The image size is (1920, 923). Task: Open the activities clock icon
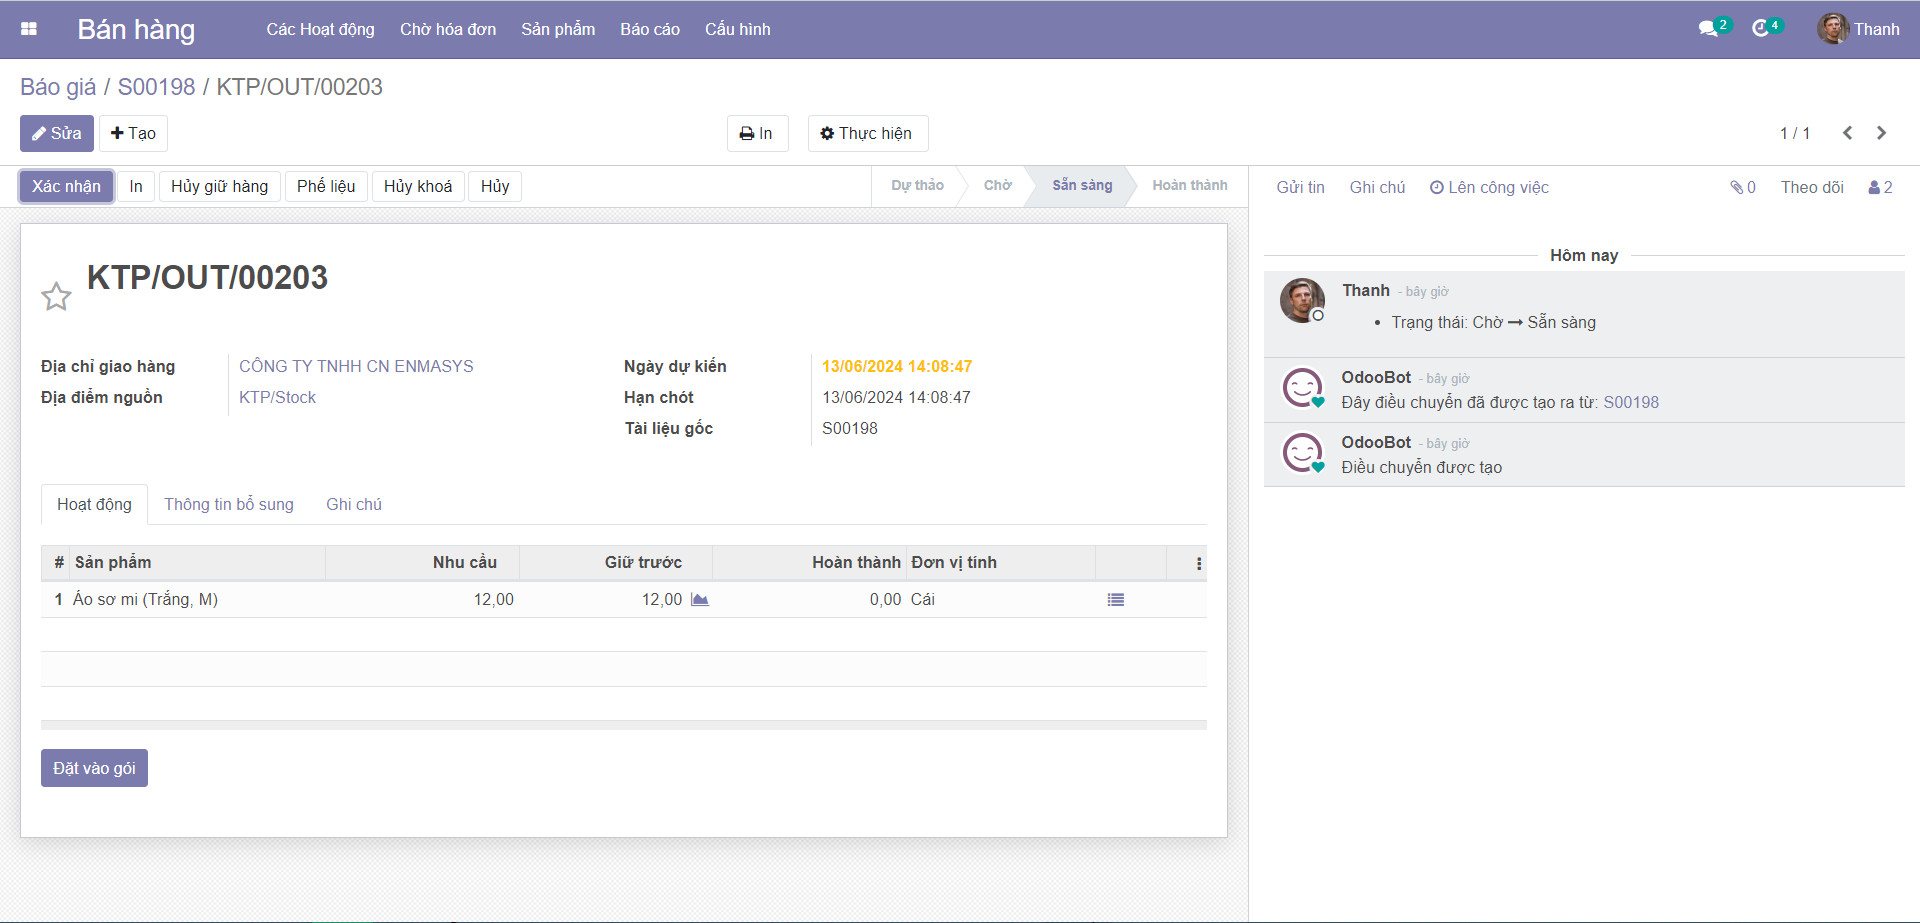coord(1761,29)
